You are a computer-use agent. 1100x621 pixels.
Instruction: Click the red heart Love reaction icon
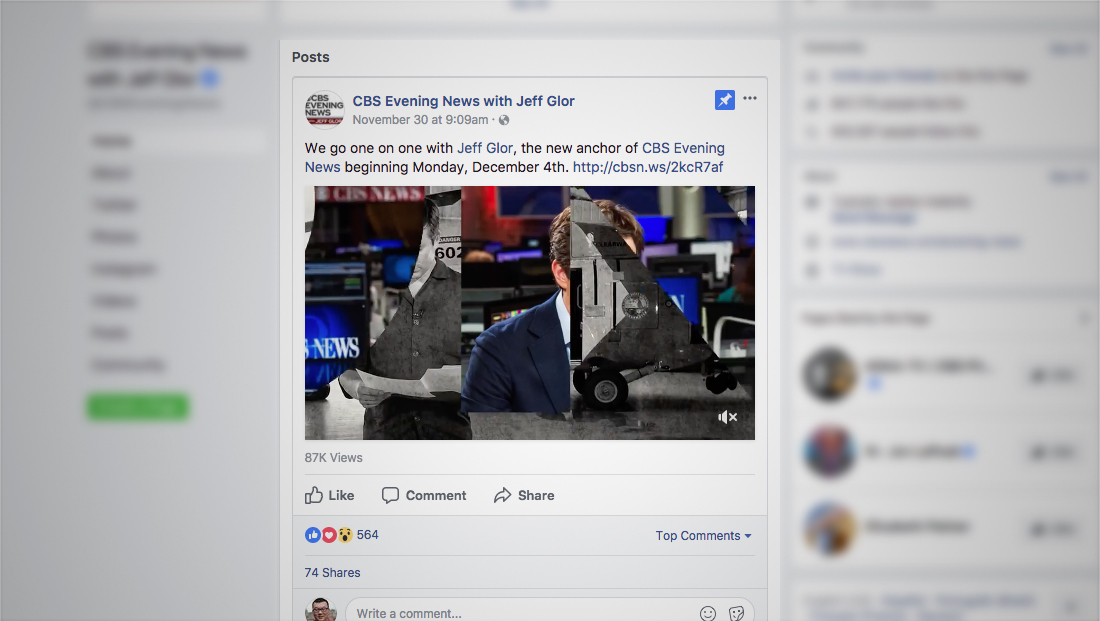pyautogui.click(x=329, y=535)
